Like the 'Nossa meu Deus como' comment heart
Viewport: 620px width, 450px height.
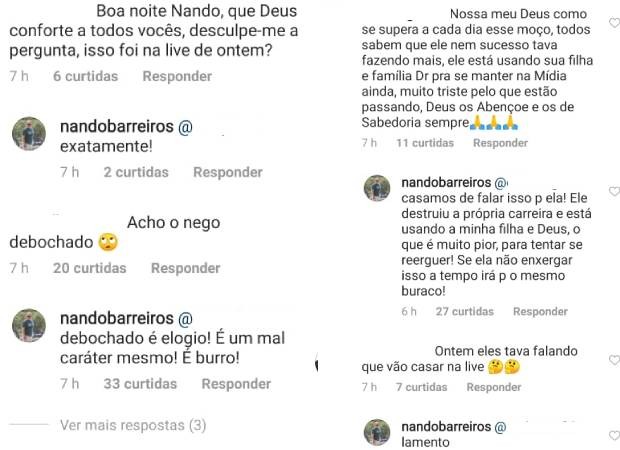[x=614, y=23]
